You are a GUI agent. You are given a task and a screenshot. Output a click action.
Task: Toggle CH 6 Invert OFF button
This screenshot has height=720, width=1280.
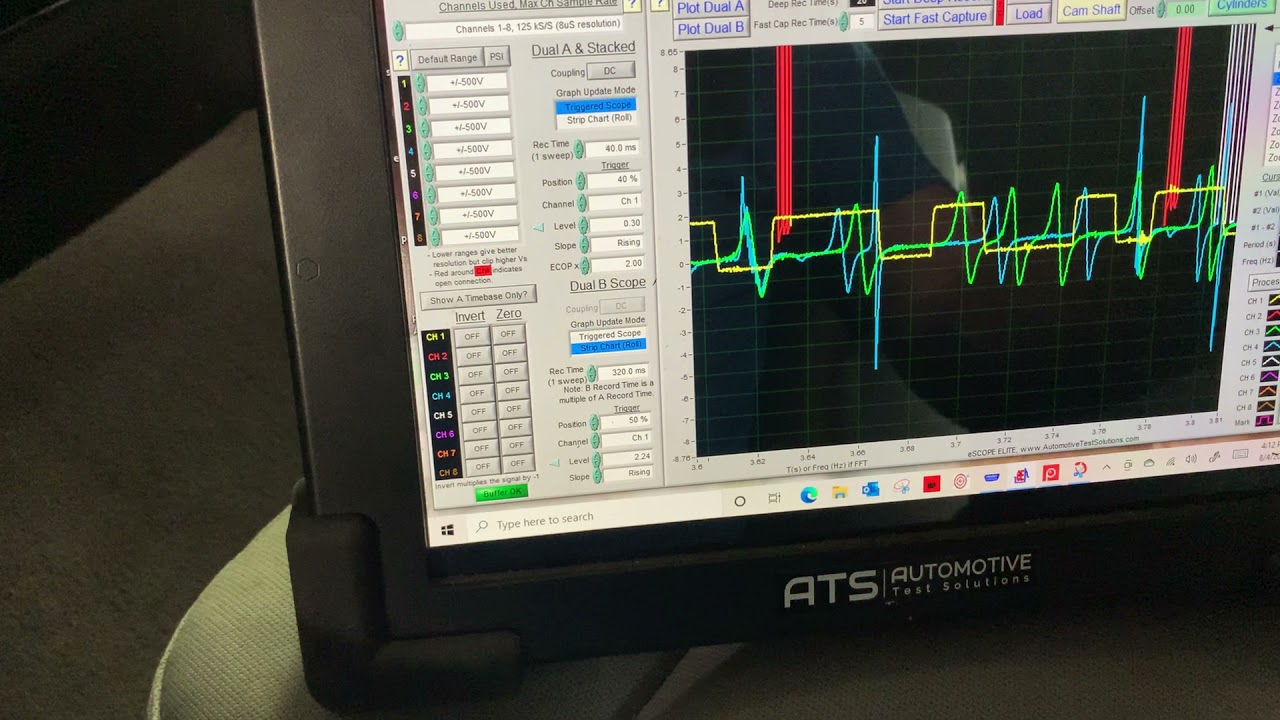click(479, 431)
